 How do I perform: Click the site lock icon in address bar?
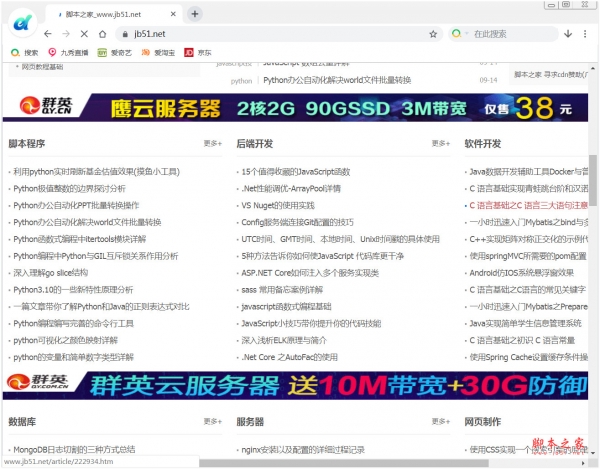point(125,34)
